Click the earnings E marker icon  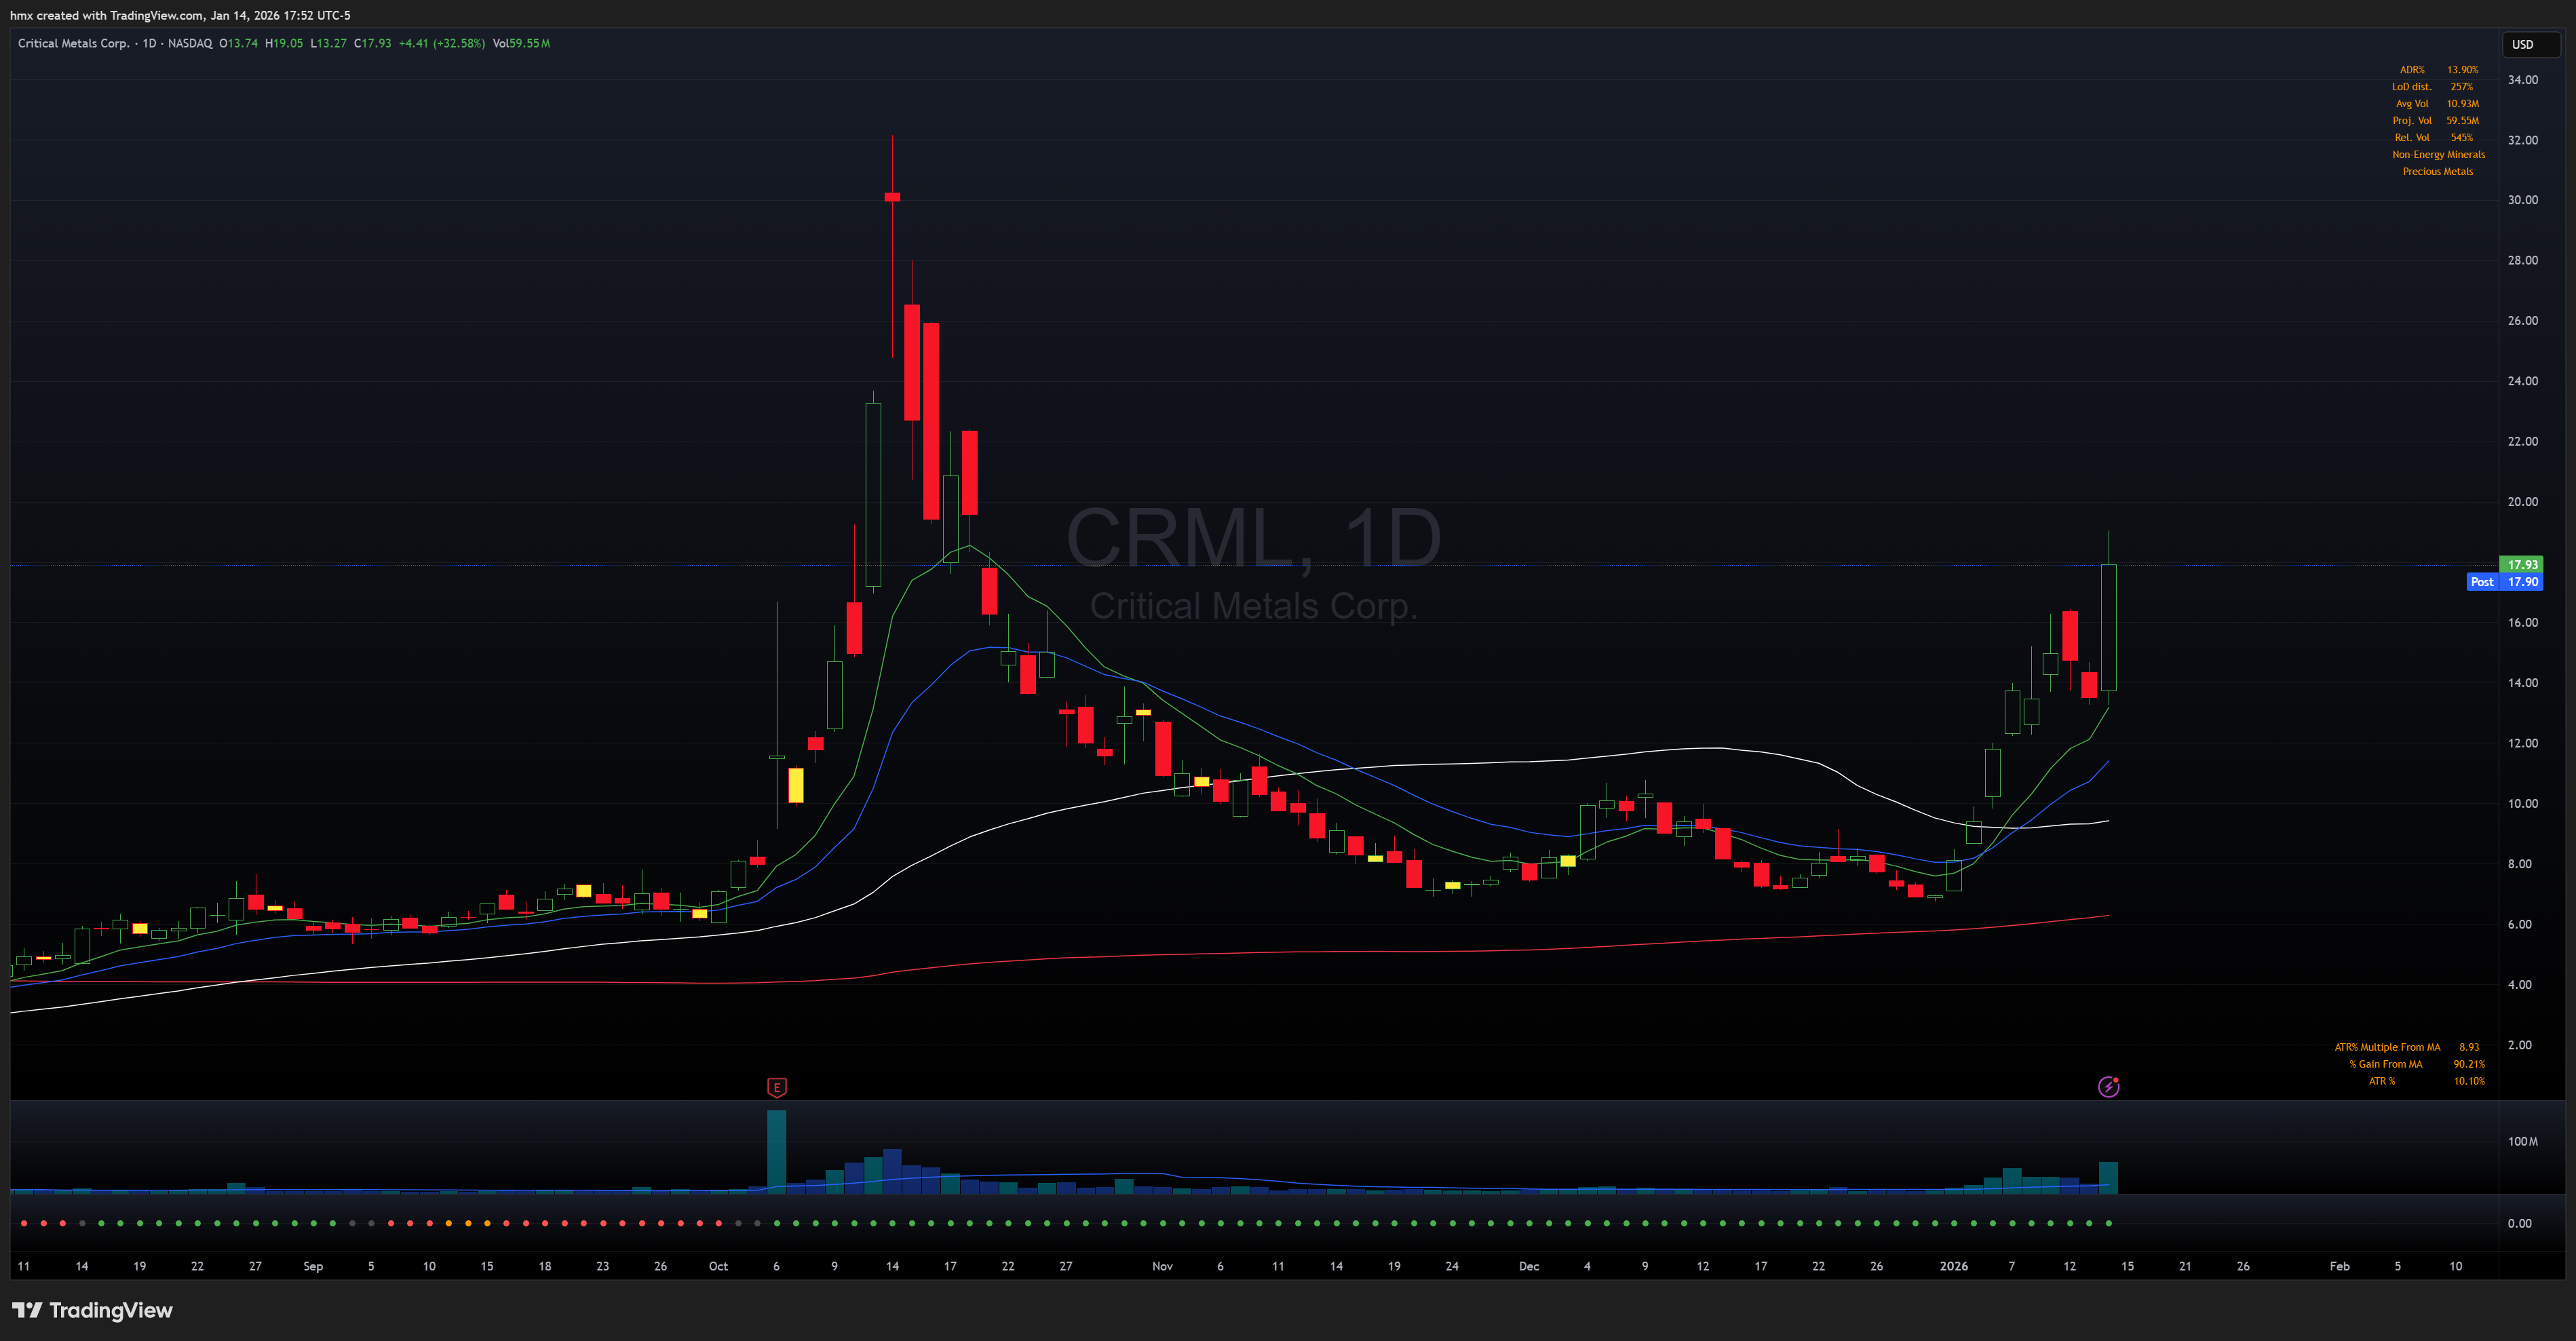[776, 1087]
